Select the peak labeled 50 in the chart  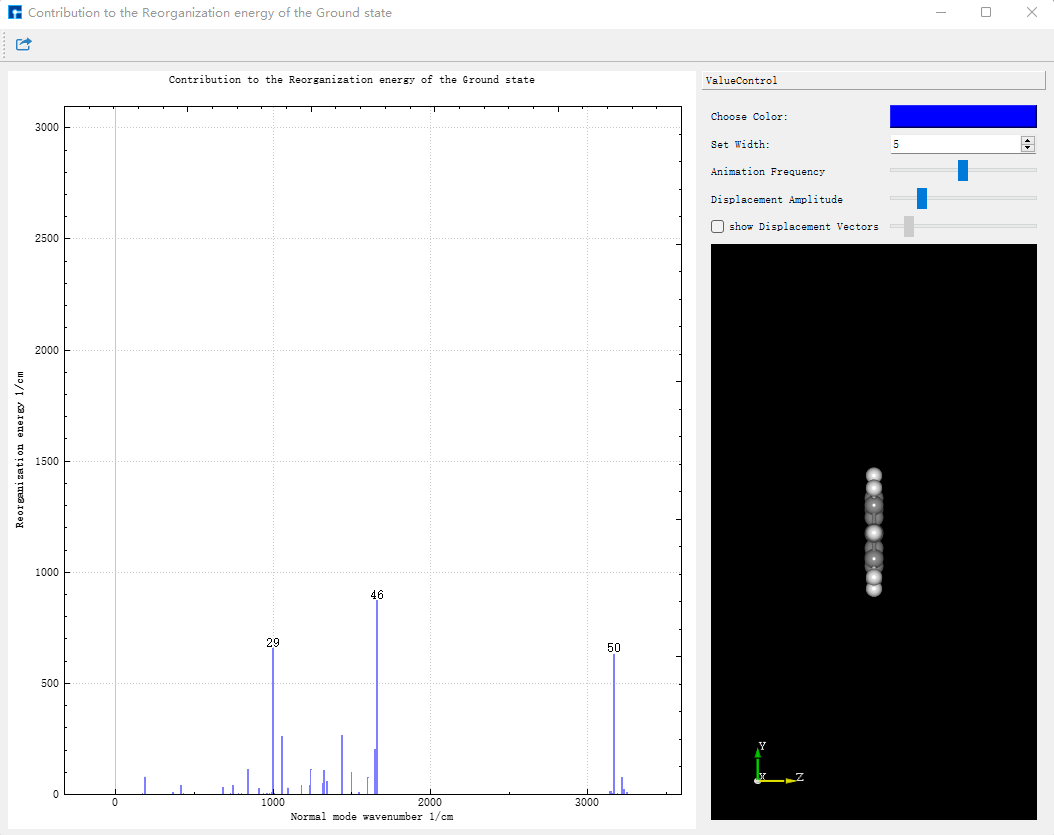pos(614,723)
